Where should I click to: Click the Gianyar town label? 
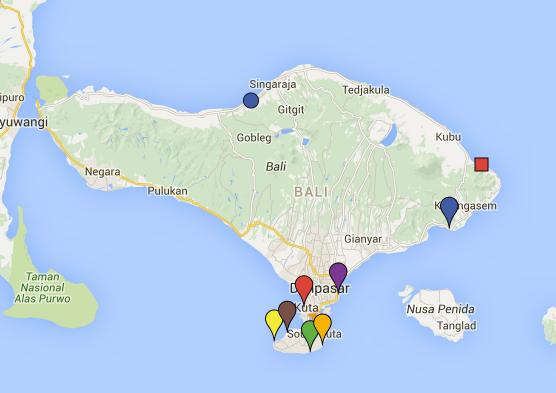coord(363,239)
